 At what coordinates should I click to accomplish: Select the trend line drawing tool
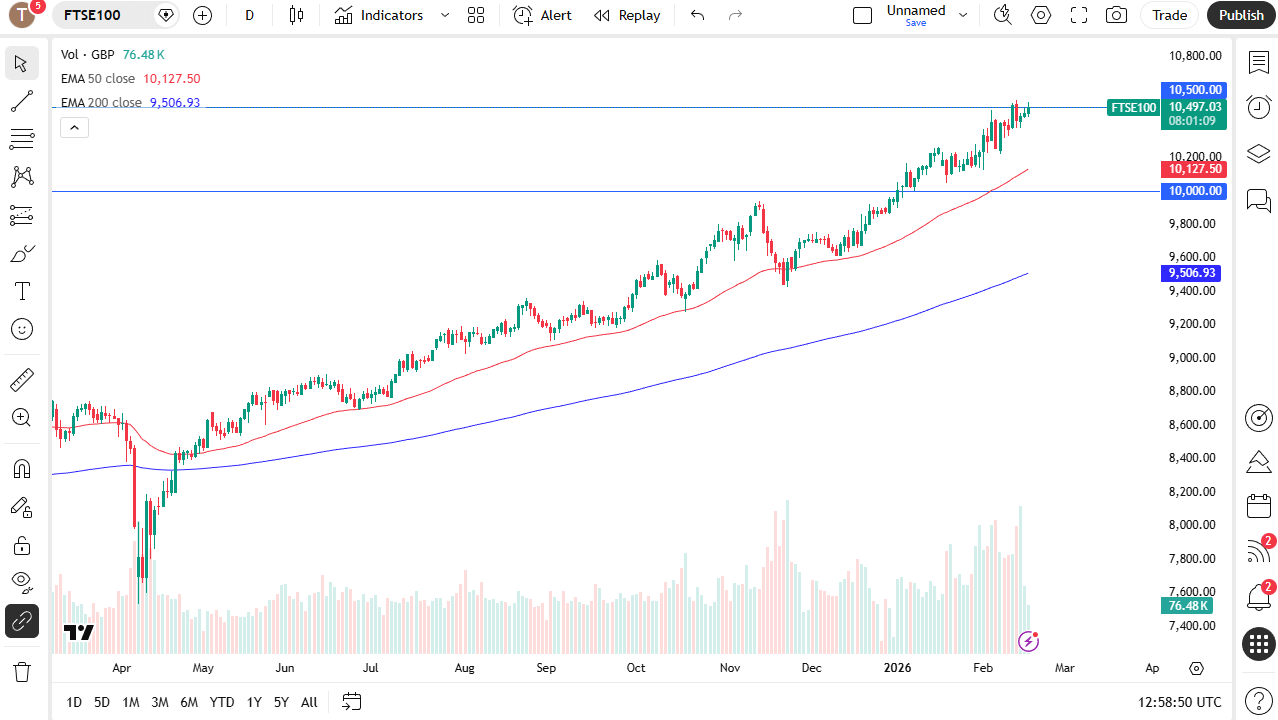click(x=21, y=101)
